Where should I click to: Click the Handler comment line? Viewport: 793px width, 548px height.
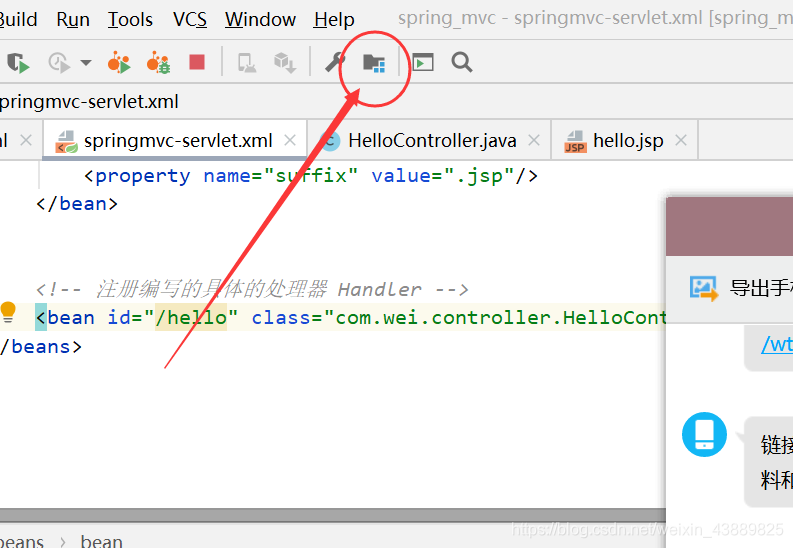pos(252,289)
